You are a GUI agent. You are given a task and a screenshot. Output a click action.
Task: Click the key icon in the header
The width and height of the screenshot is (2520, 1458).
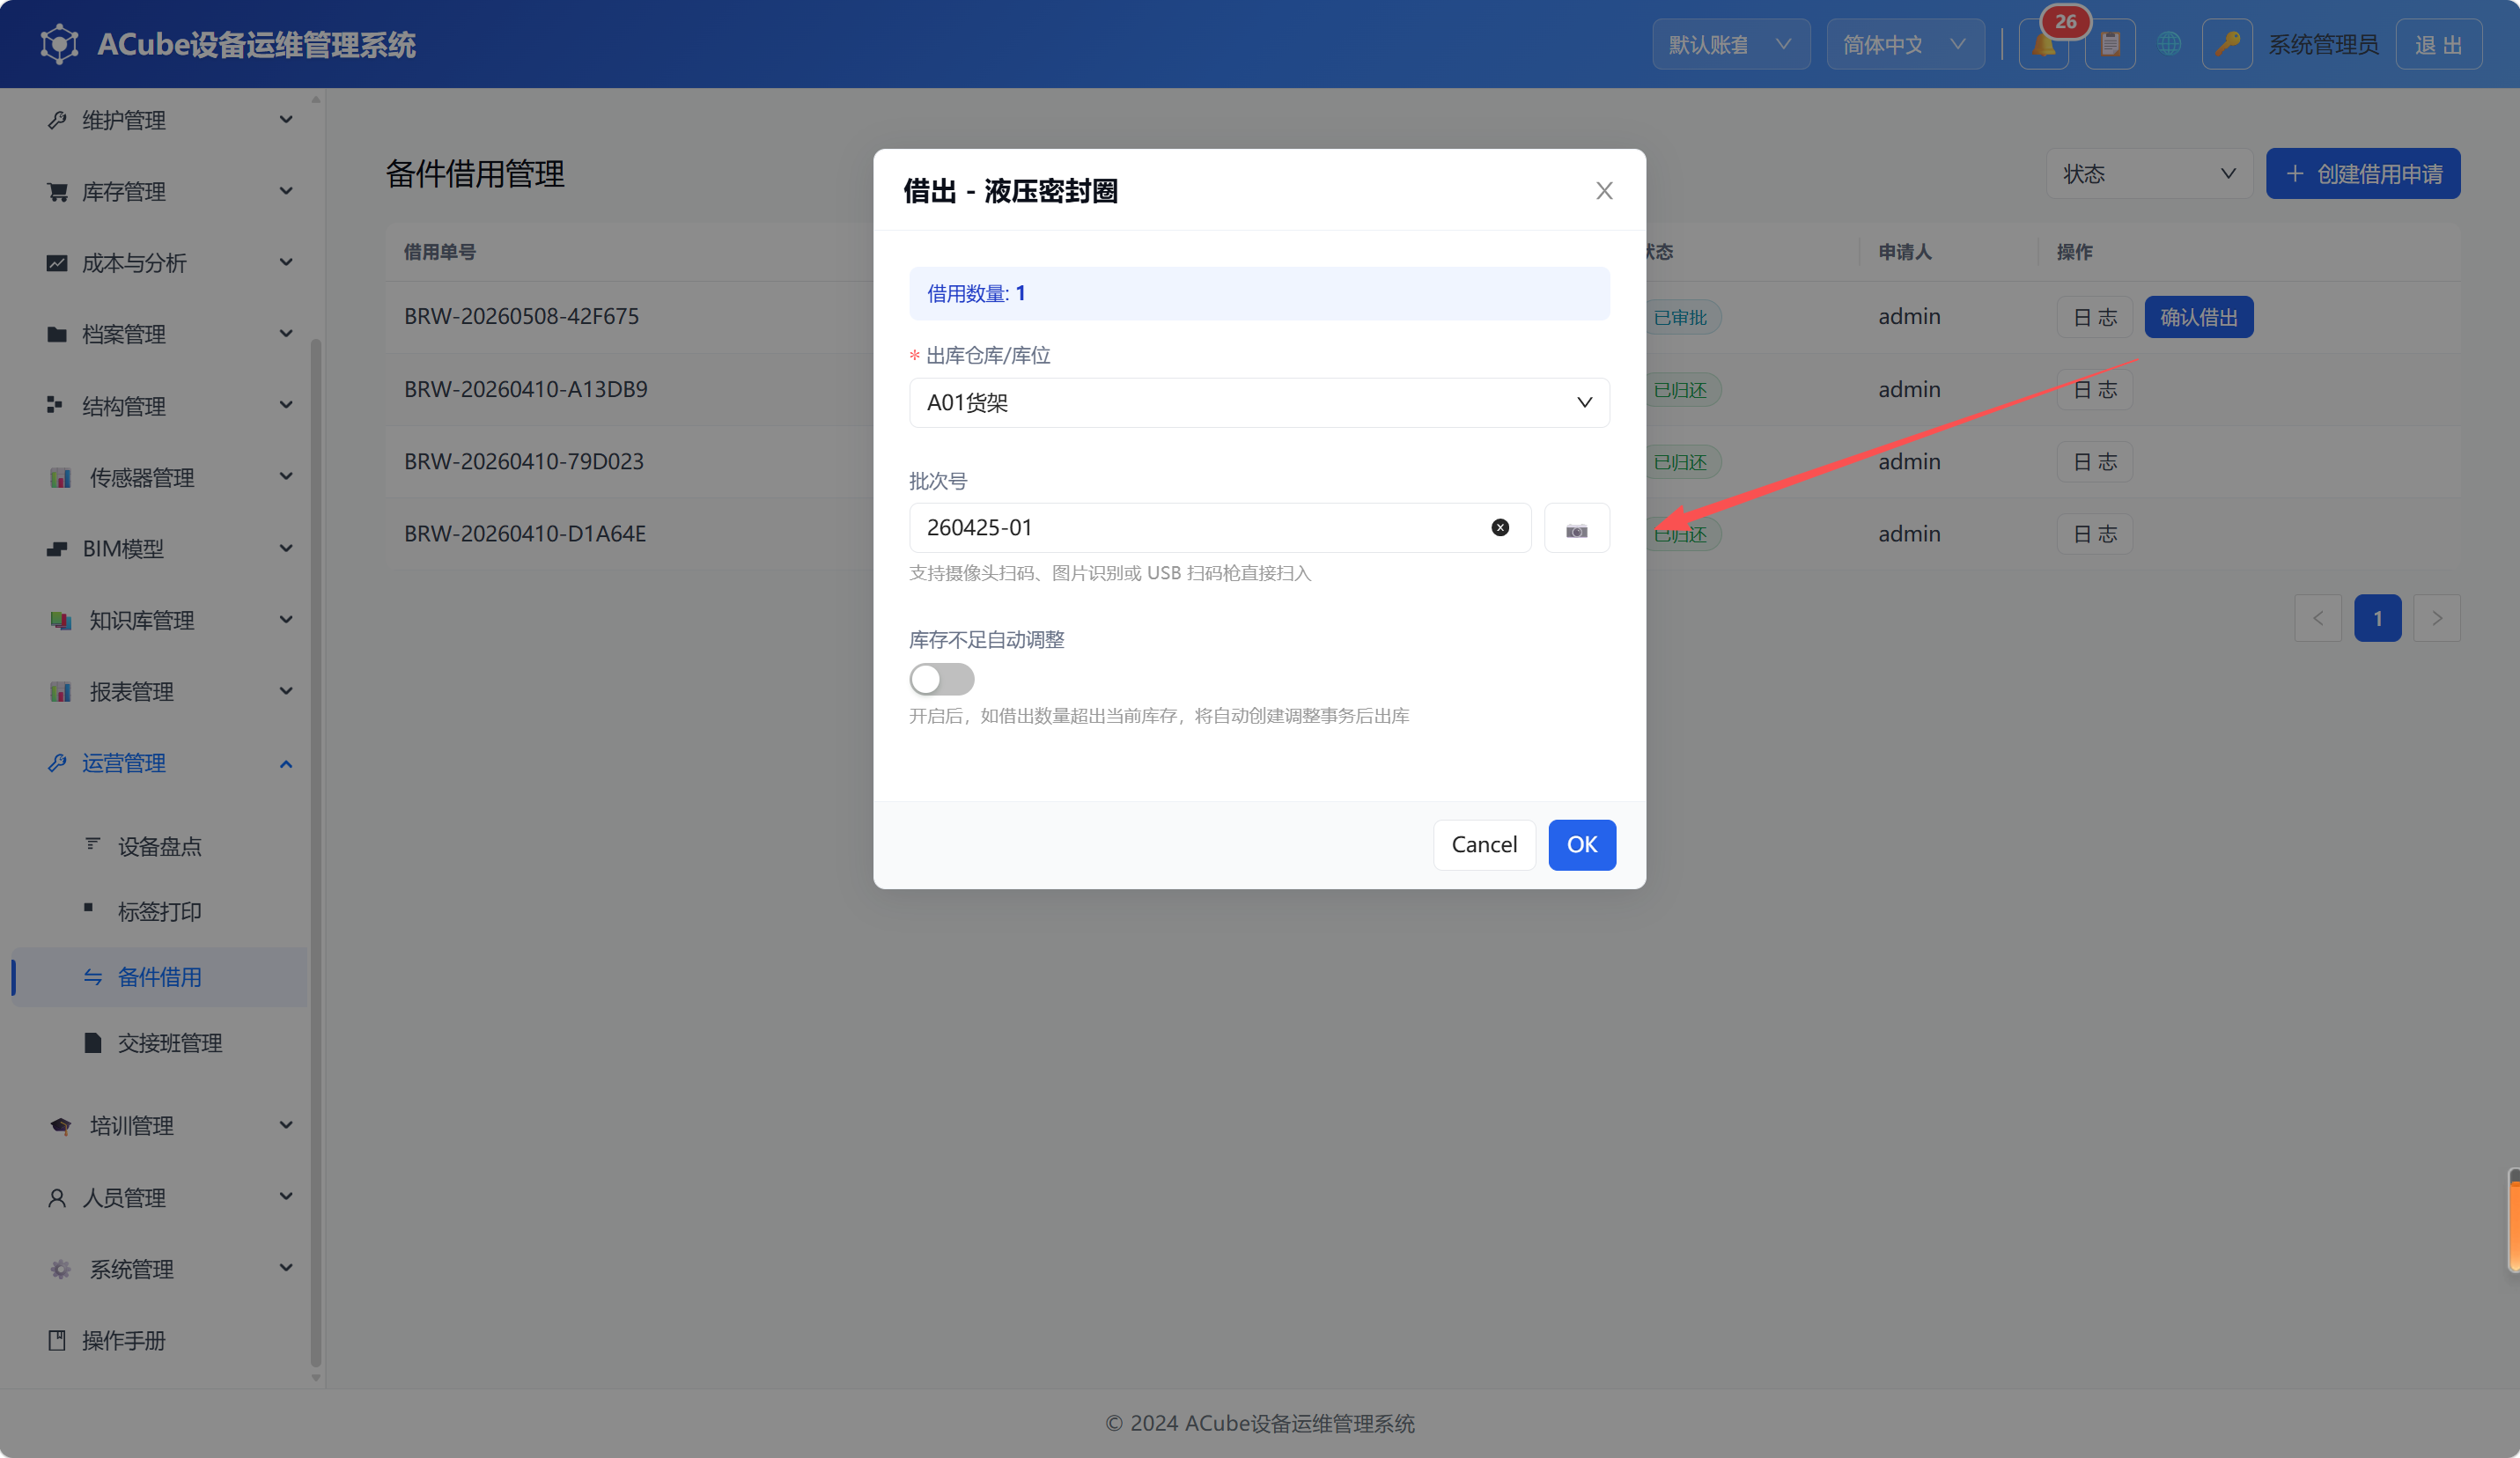coord(2227,45)
